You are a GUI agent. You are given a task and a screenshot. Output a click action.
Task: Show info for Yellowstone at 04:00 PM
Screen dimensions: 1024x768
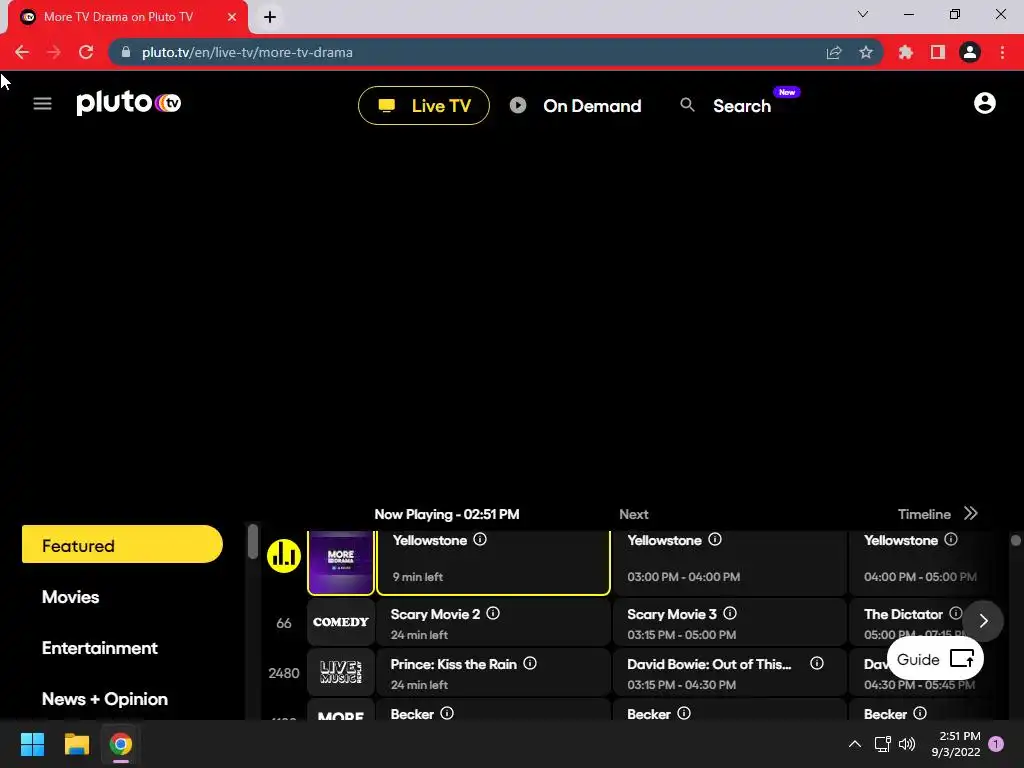pyautogui.click(x=951, y=539)
